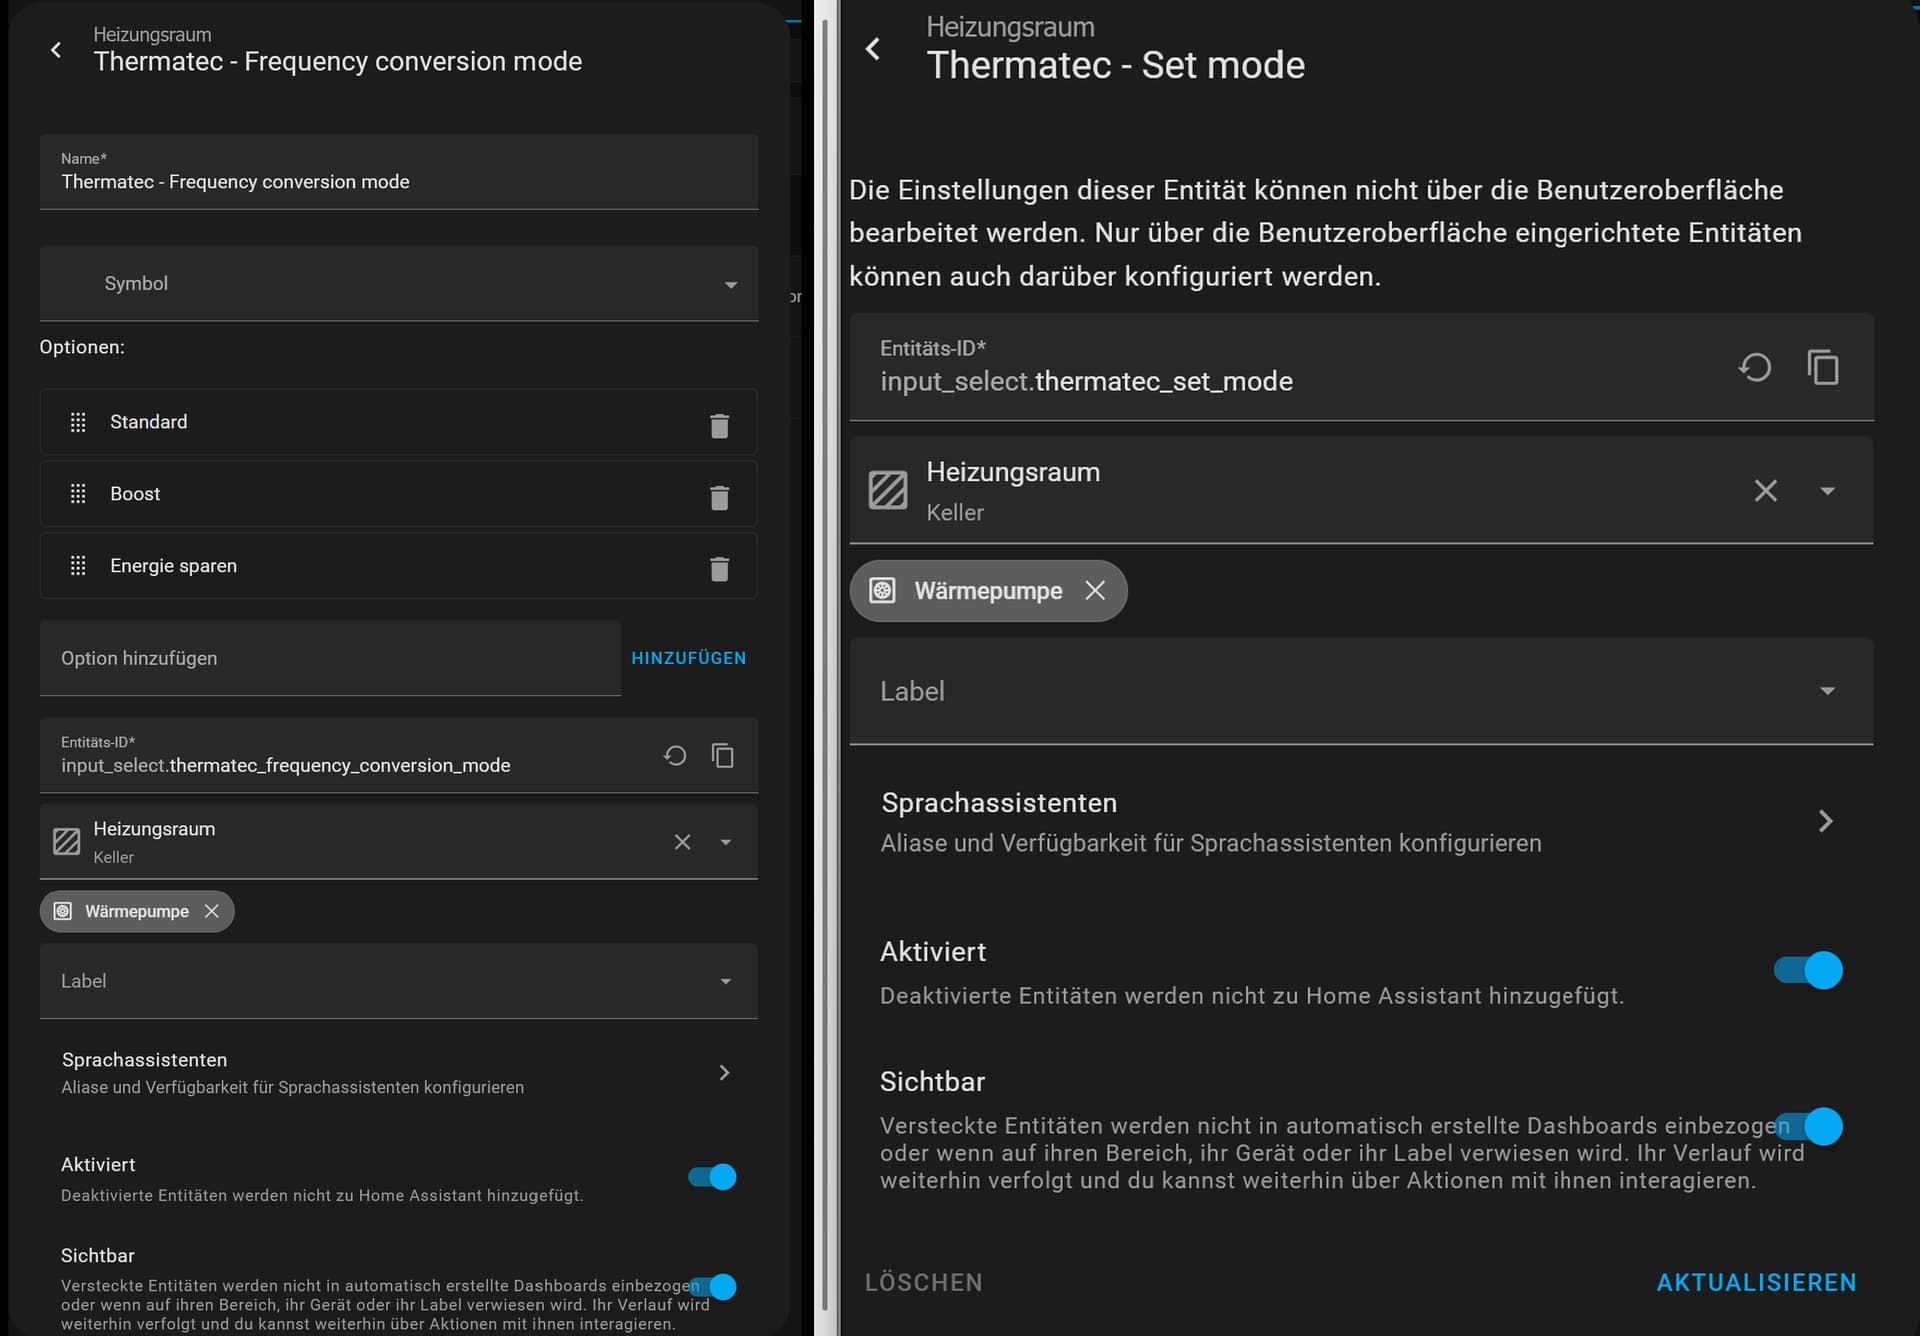Copy the frequency_conversion_mode entity ID
Screen dimensions: 1920x1336
[x=722, y=756]
